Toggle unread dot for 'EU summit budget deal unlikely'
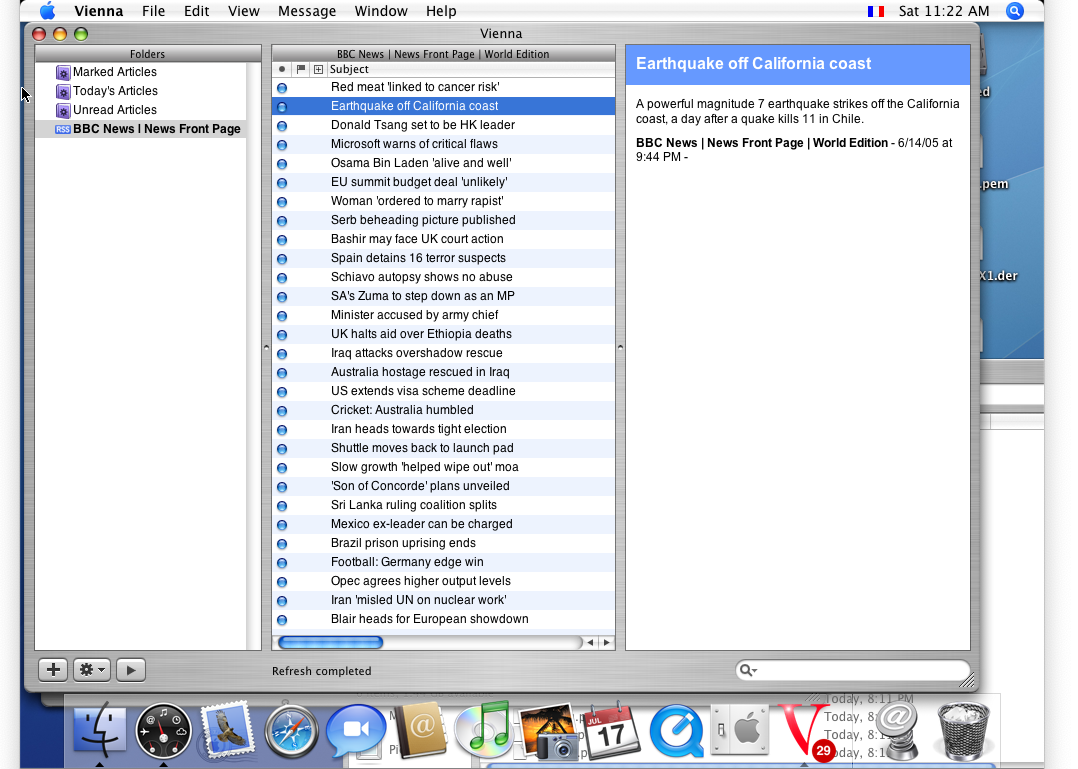Image resolution: width=1078 pixels, height=769 pixels. point(282,183)
